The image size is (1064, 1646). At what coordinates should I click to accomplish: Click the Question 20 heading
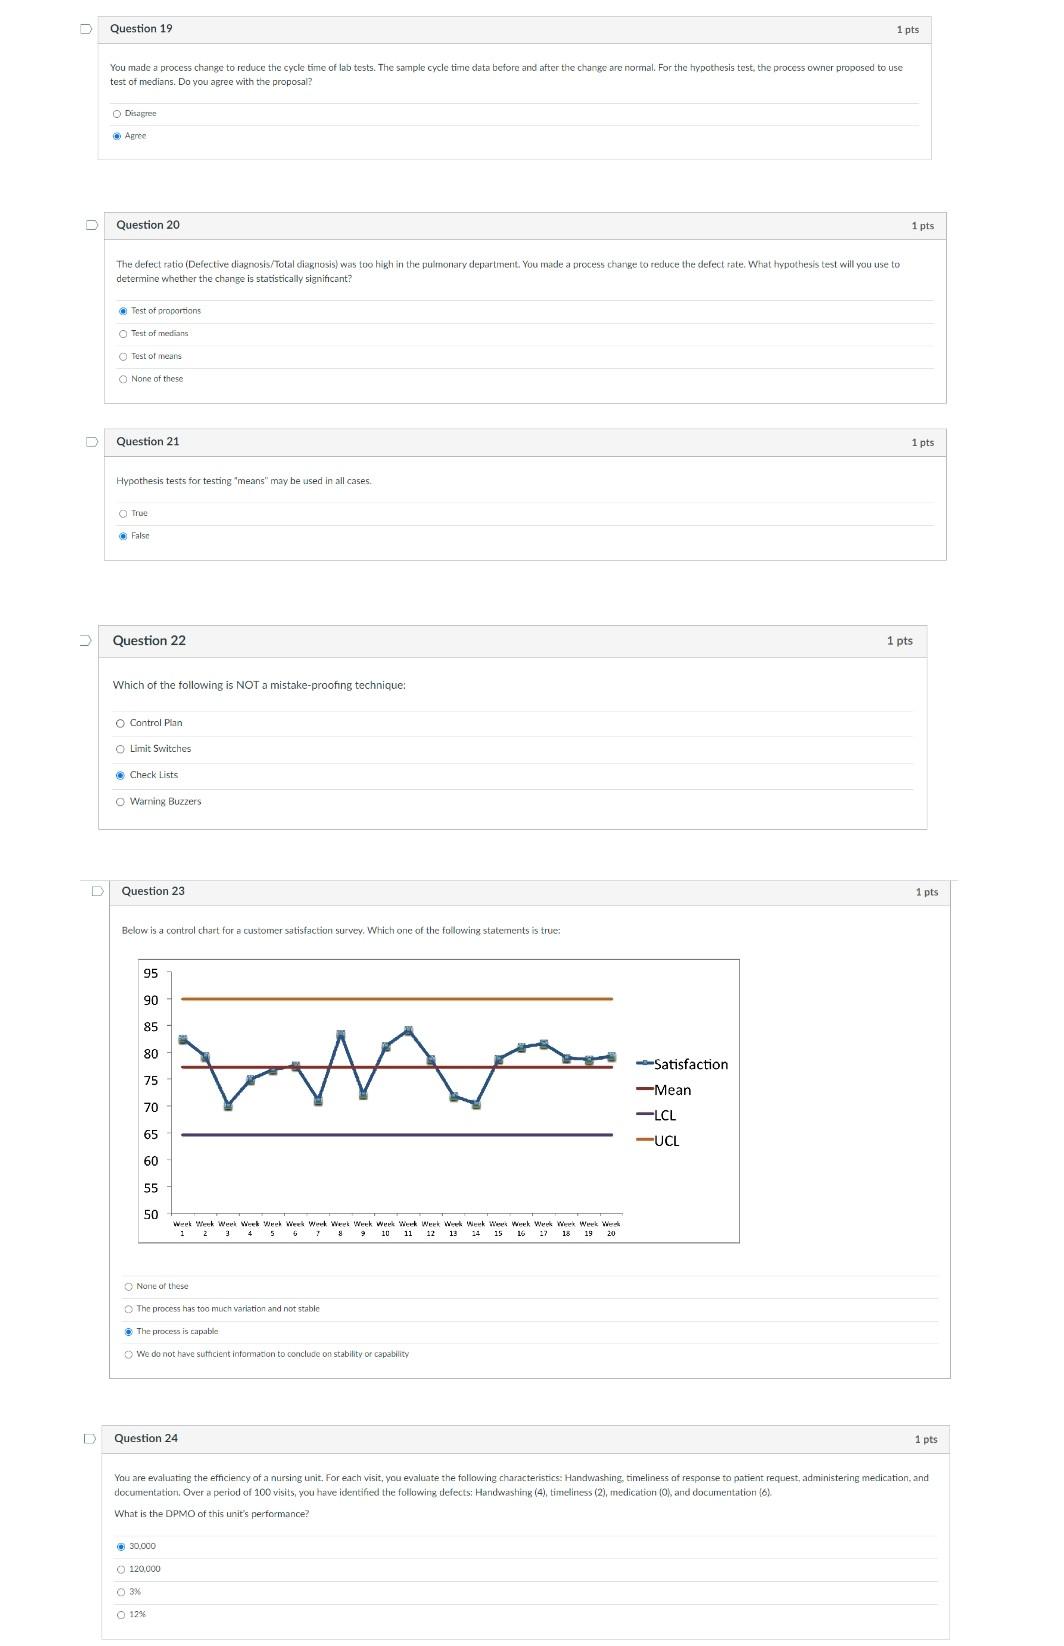148,225
